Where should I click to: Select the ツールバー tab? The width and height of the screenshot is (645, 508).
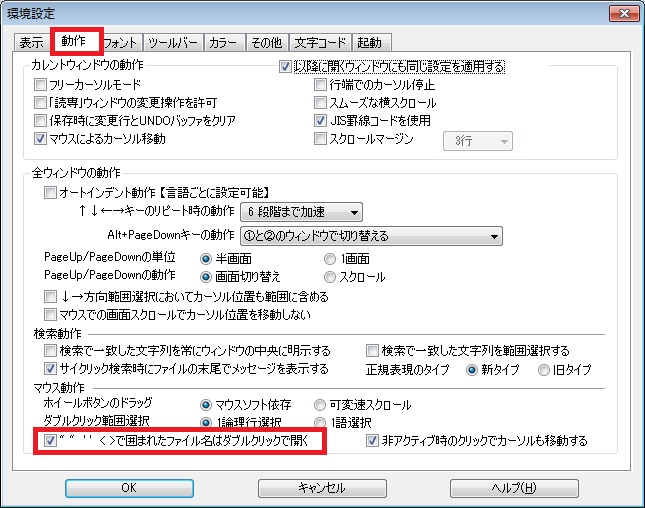point(172,43)
